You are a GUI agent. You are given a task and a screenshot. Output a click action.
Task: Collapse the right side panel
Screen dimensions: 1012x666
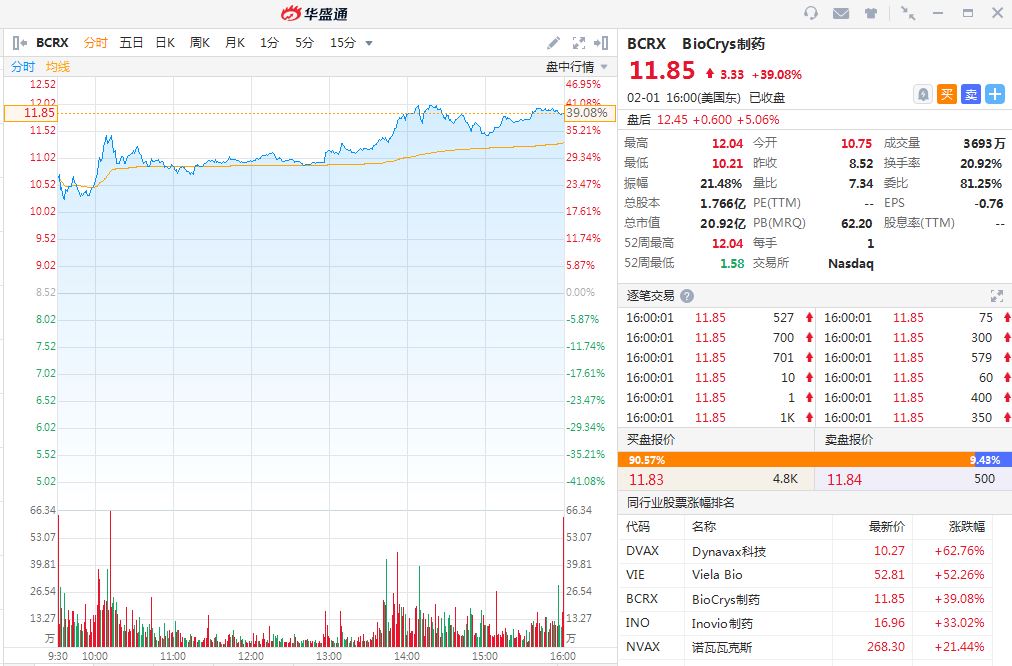[x=601, y=43]
